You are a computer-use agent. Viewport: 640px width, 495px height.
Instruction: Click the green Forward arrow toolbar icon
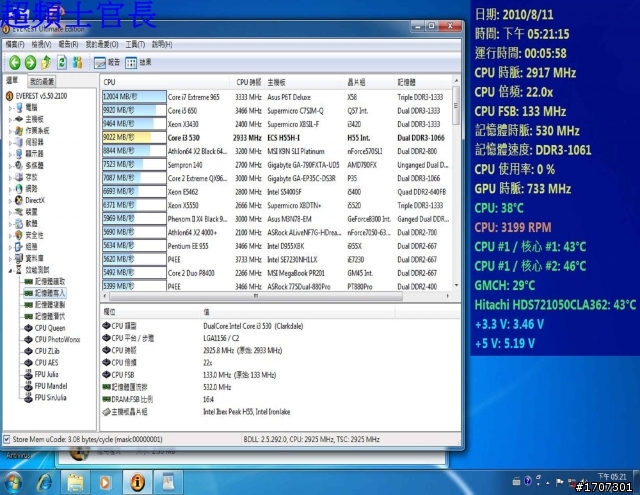pos(30,62)
